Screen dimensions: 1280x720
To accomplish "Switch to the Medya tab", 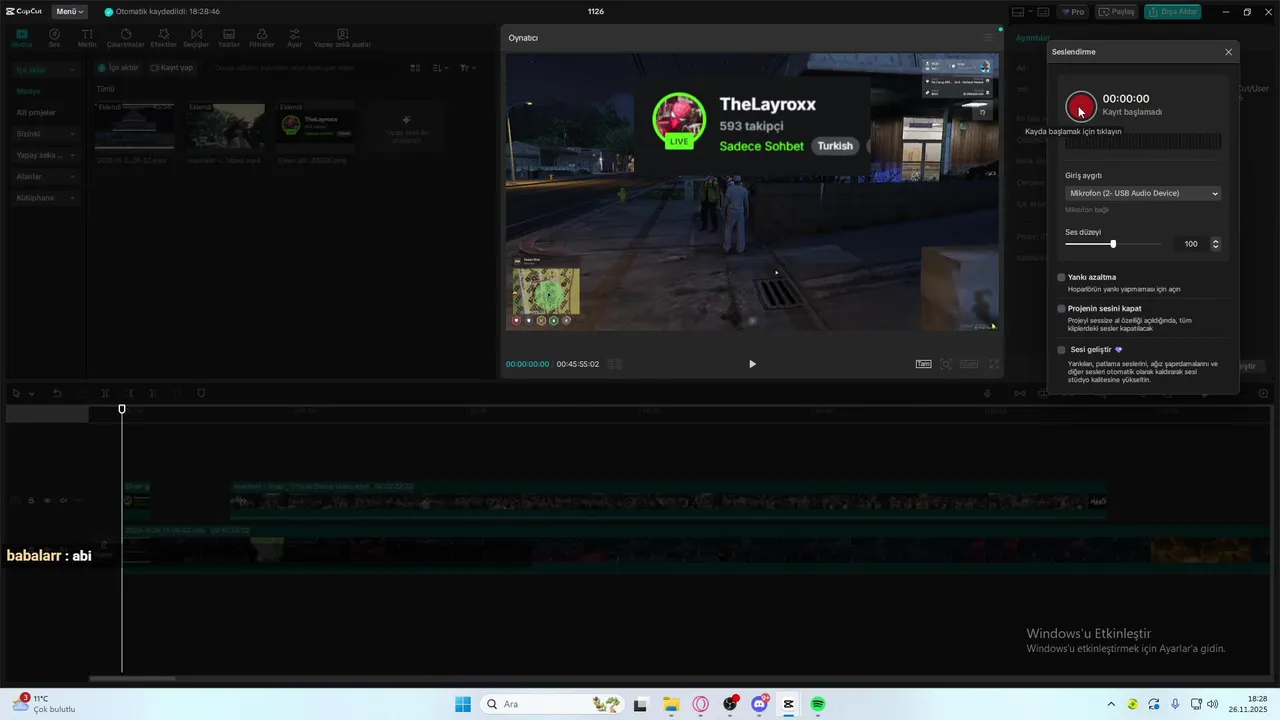I will pos(22,38).
